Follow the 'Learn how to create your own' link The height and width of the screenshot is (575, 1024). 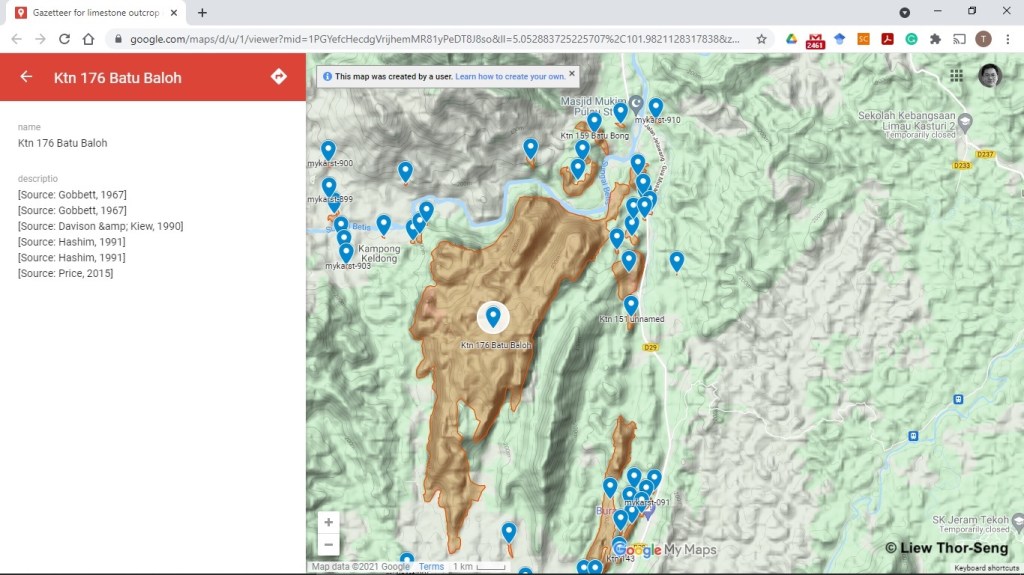(510, 76)
